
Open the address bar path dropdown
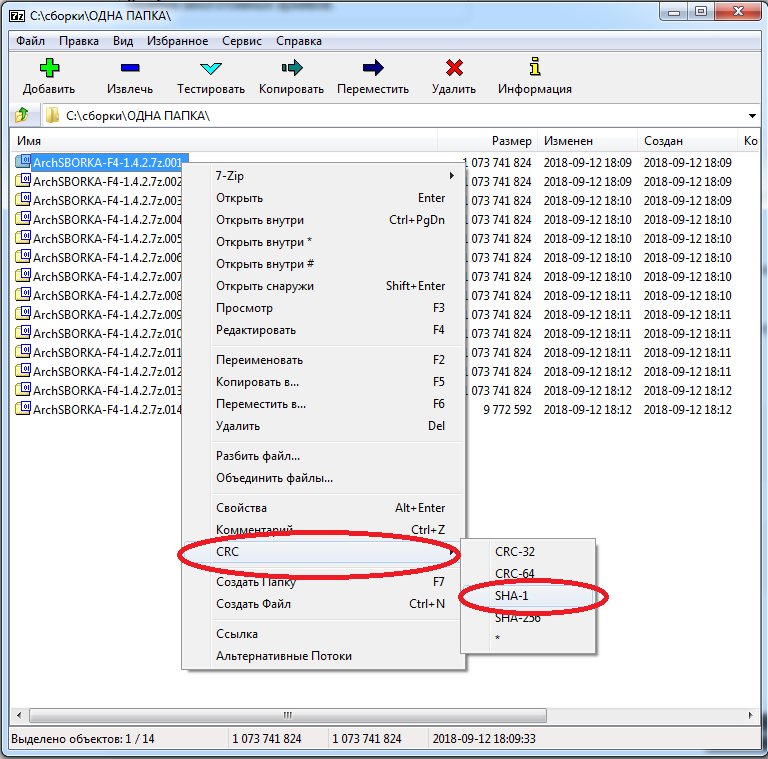(750, 115)
